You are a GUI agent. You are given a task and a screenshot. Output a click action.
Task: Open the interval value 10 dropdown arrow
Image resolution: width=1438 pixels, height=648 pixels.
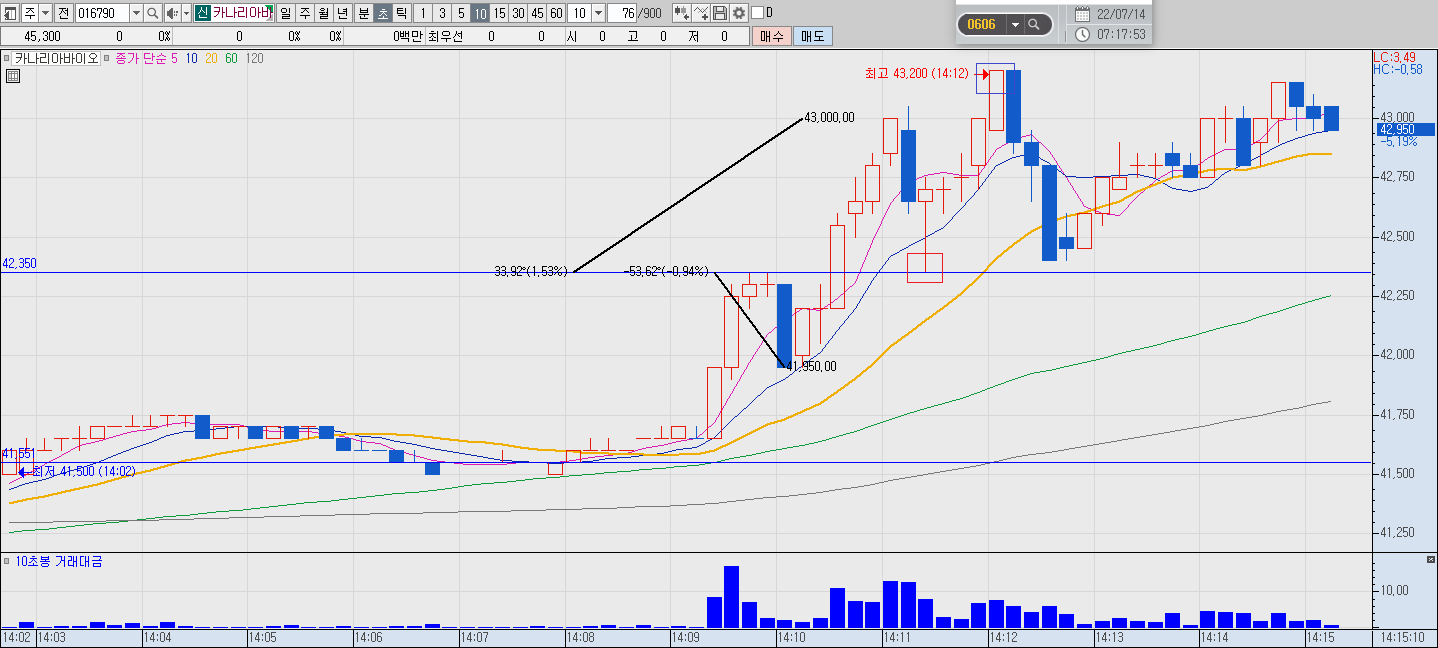[x=598, y=13]
